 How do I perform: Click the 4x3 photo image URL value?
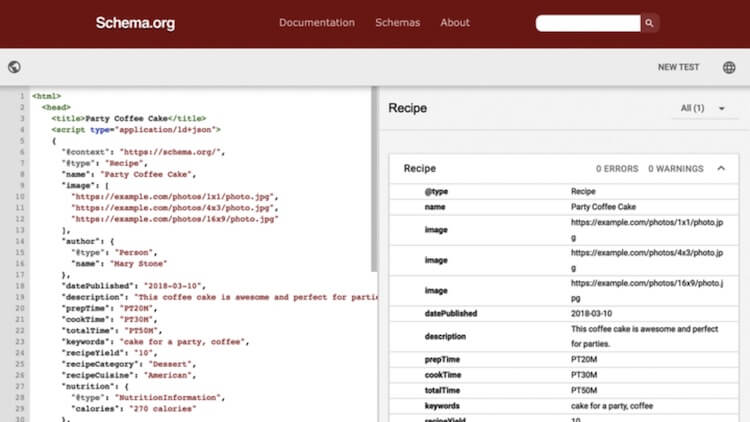tap(647, 260)
